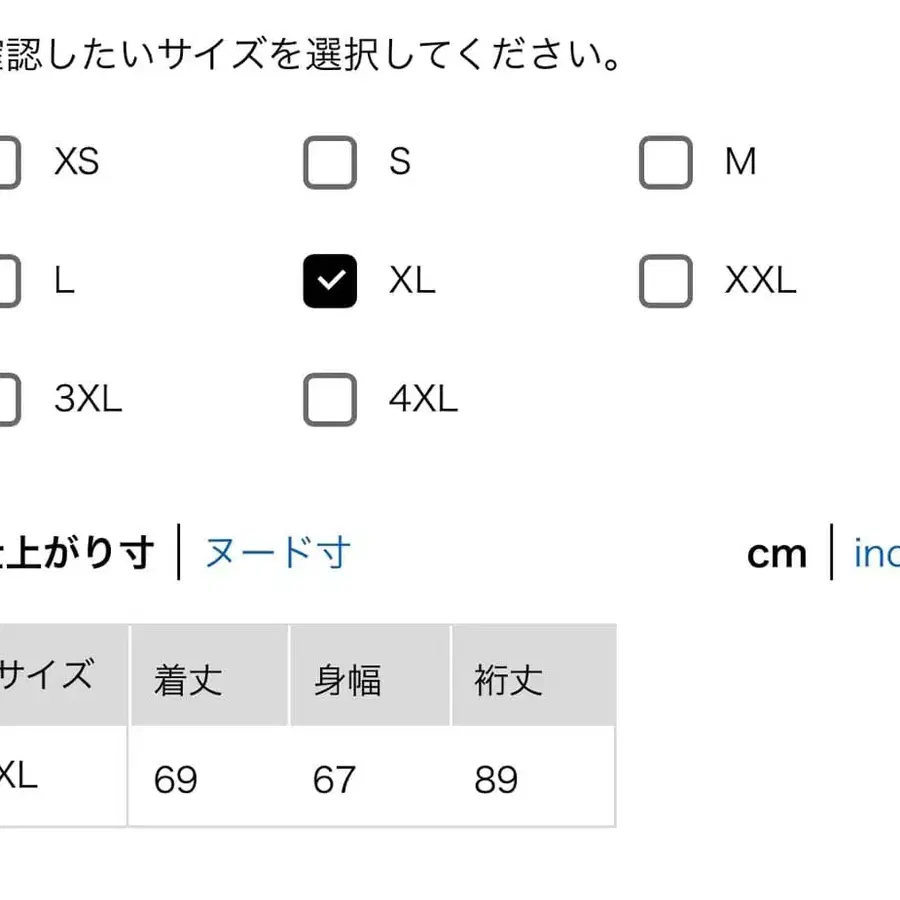Click the 着丈 value 69
This screenshot has width=900, height=900.
(x=175, y=778)
